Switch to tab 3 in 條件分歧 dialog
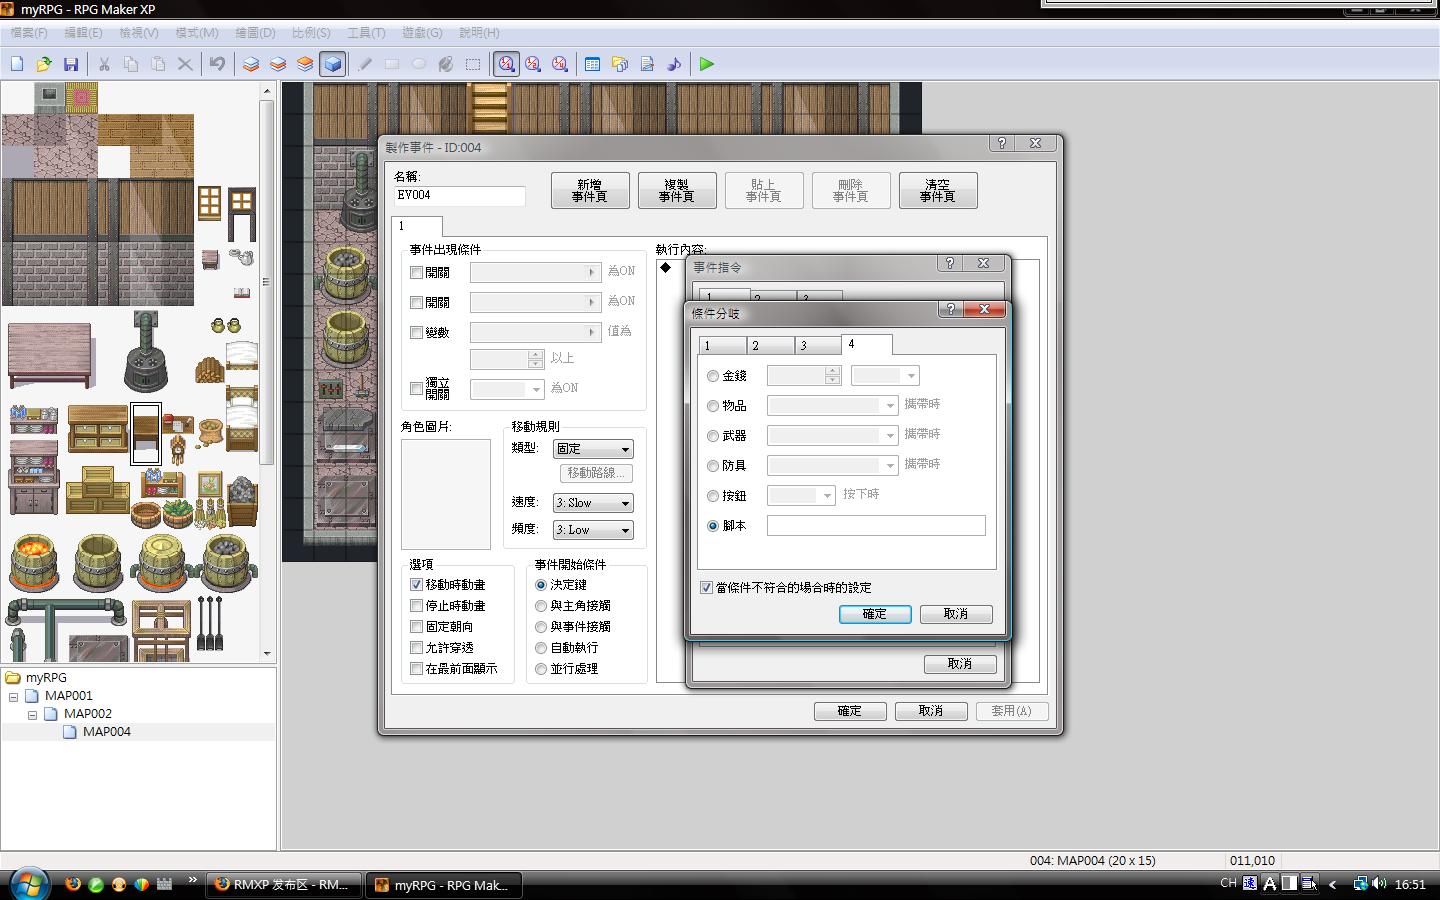This screenshot has width=1440, height=900. point(818,346)
